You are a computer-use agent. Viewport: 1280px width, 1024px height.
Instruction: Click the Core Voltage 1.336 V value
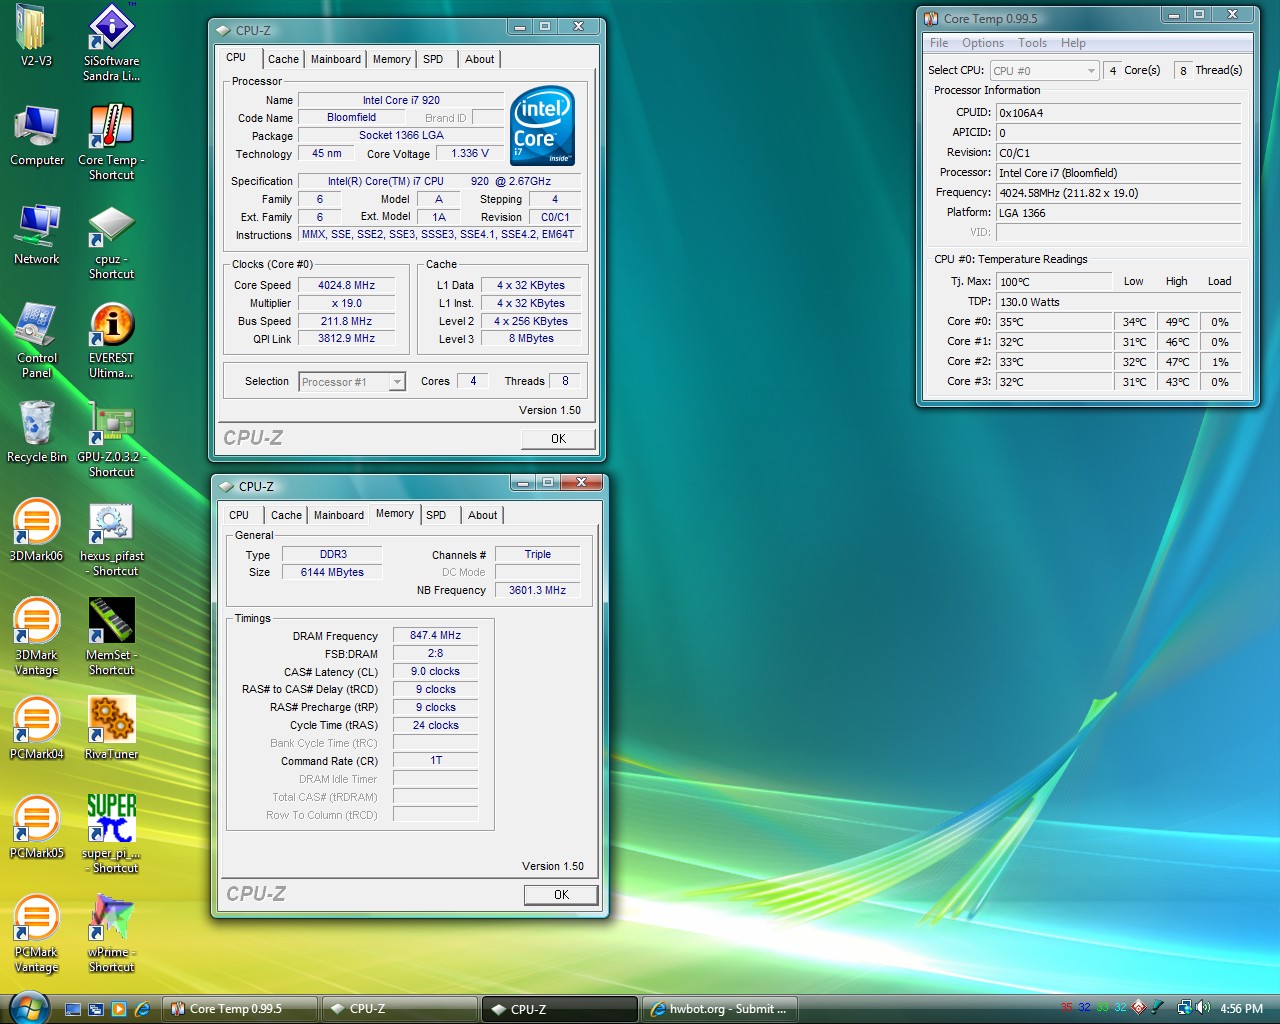pyautogui.click(x=470, y=153)
